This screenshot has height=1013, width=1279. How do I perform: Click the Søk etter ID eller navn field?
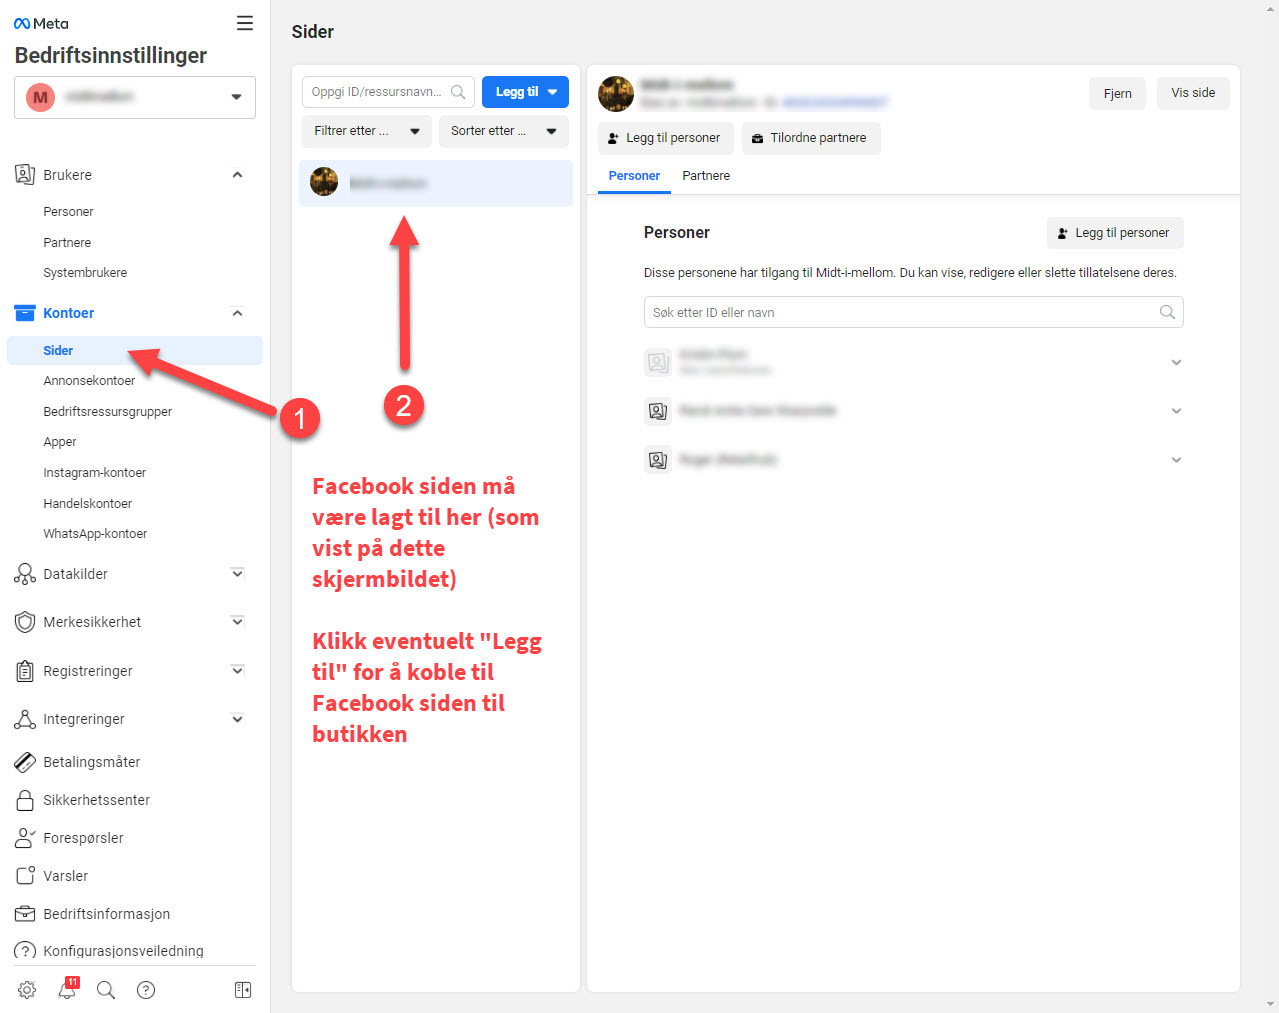tap(914, 312)
